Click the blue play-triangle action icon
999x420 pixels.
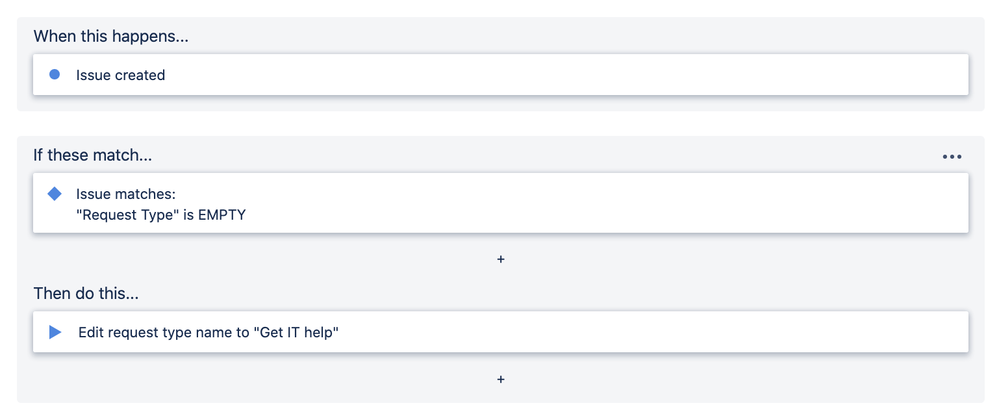coord(55,332)
